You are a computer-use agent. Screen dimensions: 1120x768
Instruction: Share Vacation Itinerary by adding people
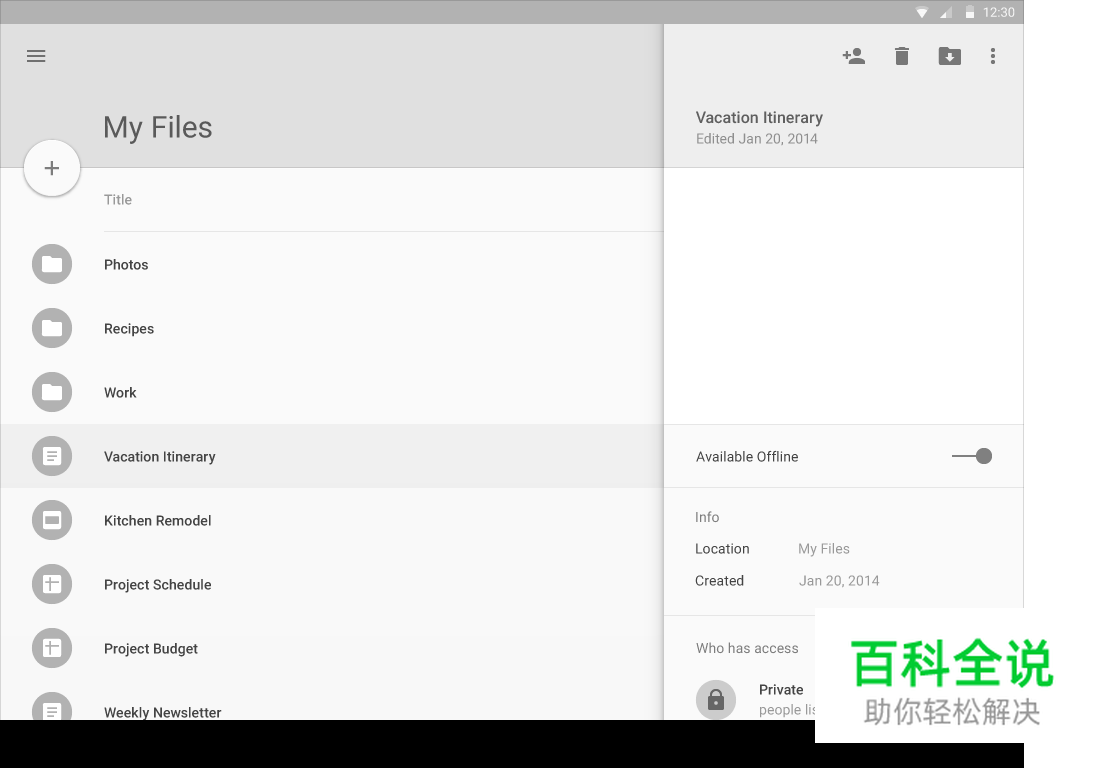[854, 56]
